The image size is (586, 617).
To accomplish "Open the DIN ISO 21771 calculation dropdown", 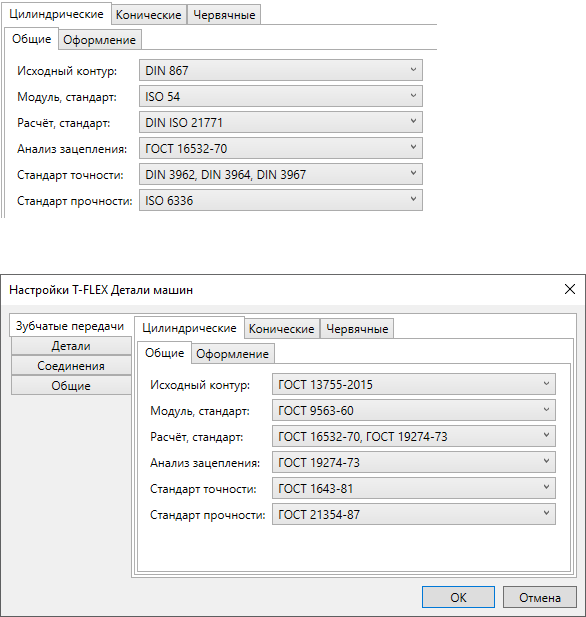I will click(x=281, y=122).
